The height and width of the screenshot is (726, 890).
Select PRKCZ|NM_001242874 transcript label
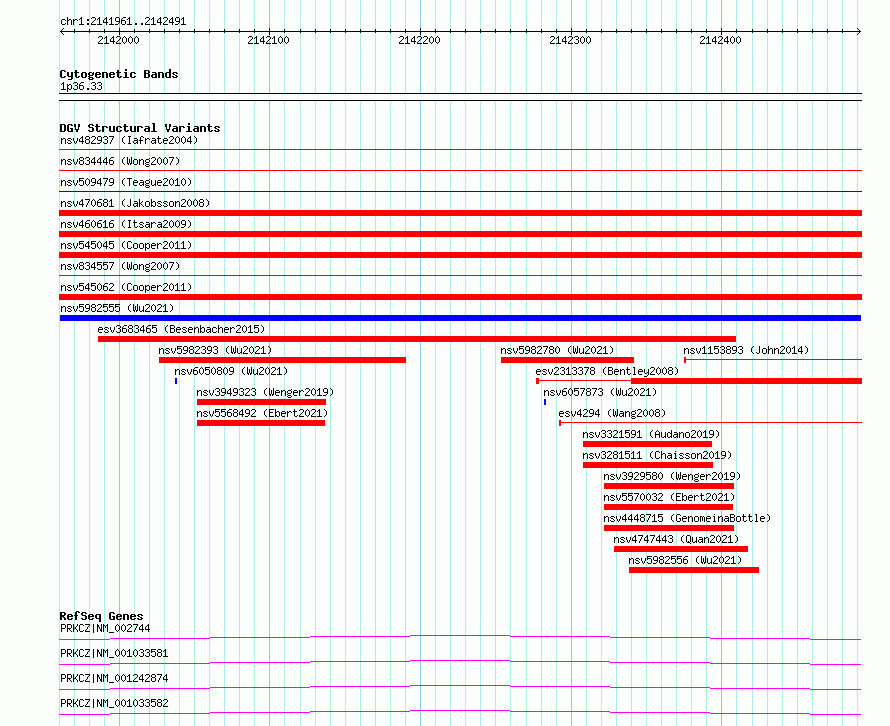click(x=114, y=678)
